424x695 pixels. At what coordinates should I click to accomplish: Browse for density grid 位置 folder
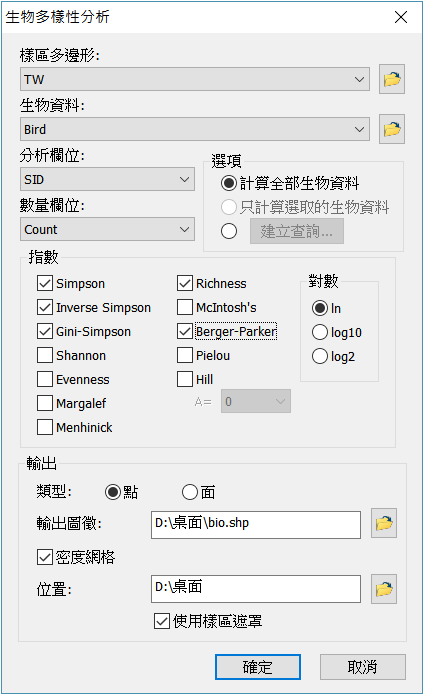pos(384,589)
